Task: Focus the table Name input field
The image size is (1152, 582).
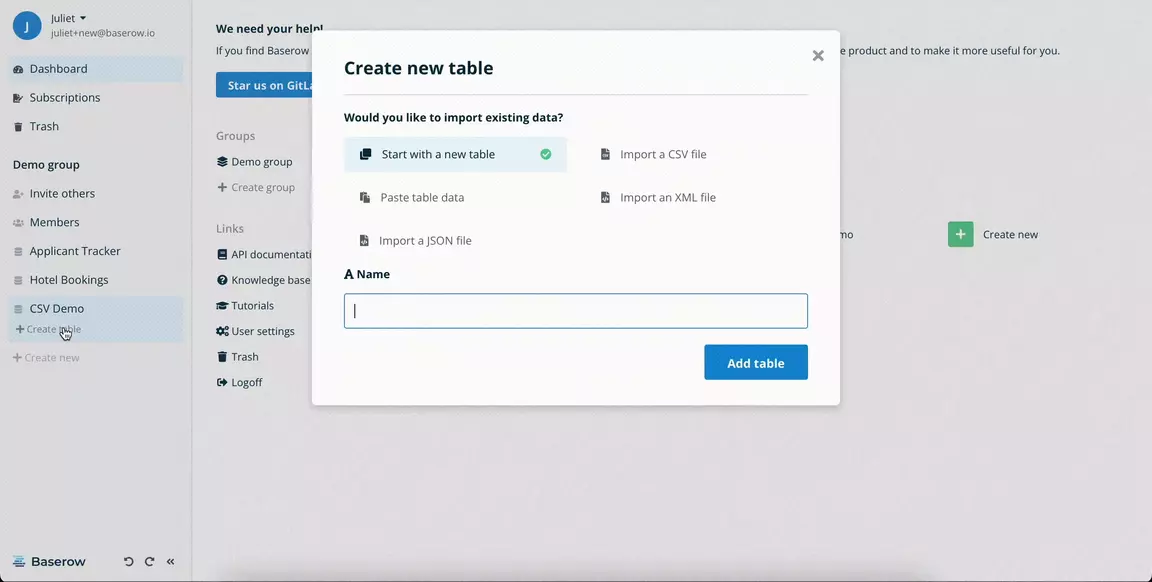Action: coord(576,311)
